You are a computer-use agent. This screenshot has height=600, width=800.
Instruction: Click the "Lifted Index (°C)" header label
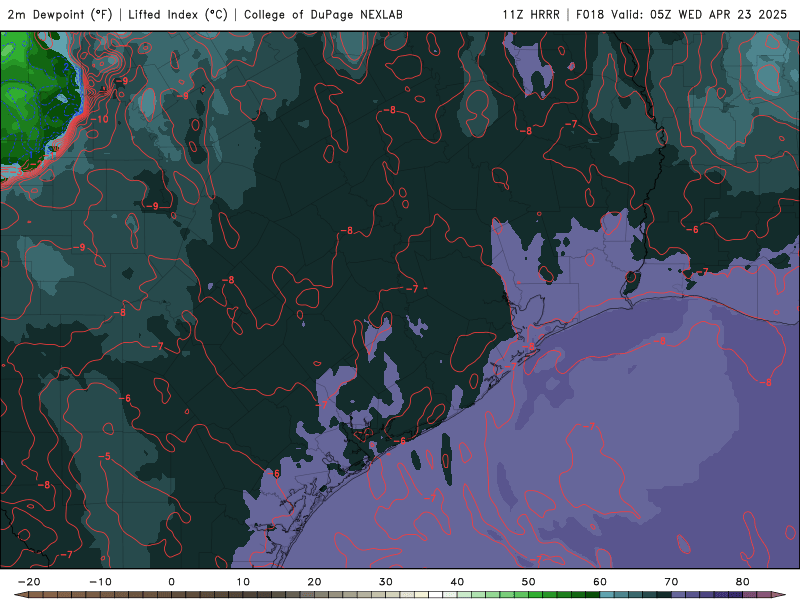(x=178, y=14)
